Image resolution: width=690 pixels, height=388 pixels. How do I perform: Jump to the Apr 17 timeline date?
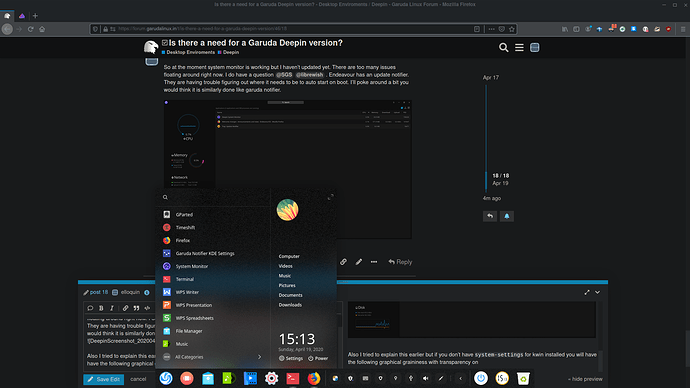[491, 77]
